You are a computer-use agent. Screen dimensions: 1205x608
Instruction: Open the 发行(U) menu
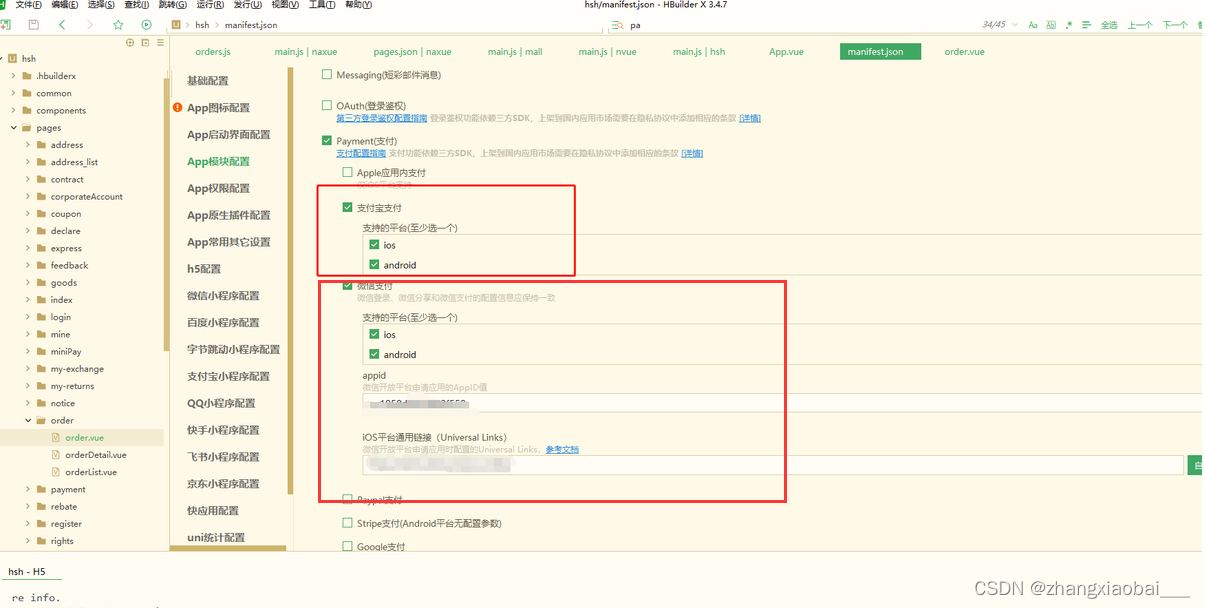click(x=247, y=5)
